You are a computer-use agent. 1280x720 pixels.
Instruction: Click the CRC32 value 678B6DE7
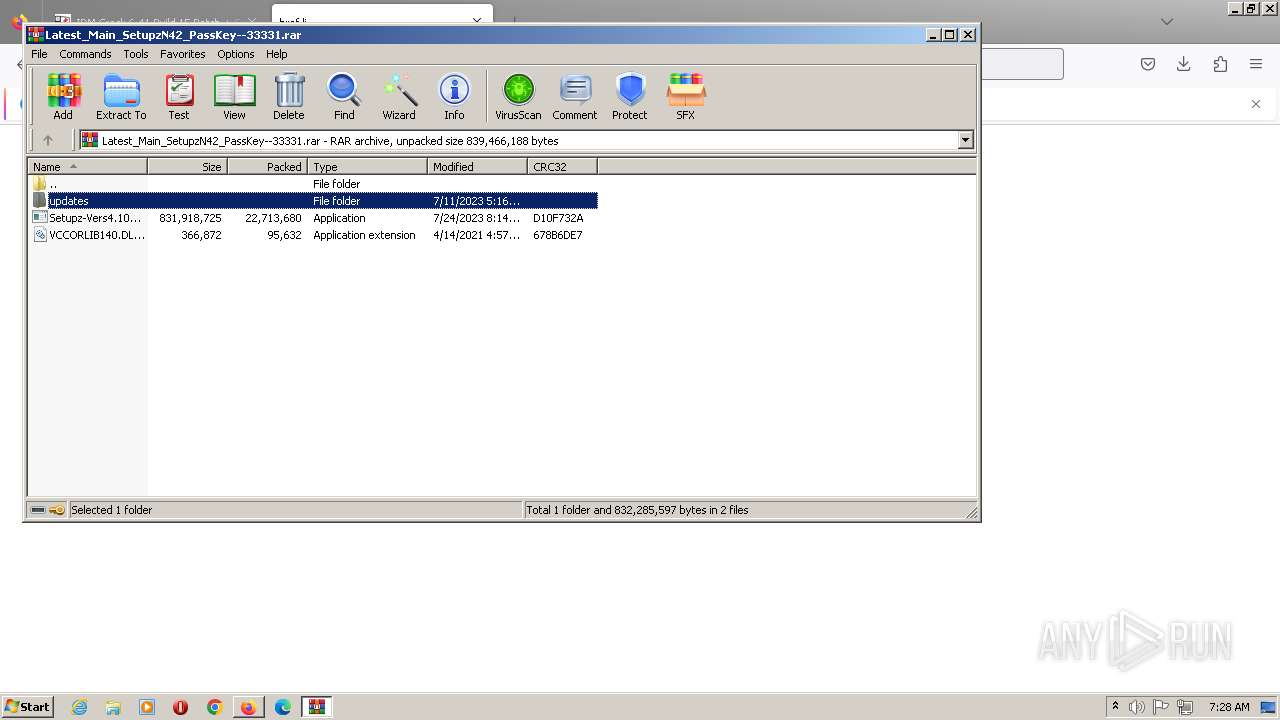(558, 235)
